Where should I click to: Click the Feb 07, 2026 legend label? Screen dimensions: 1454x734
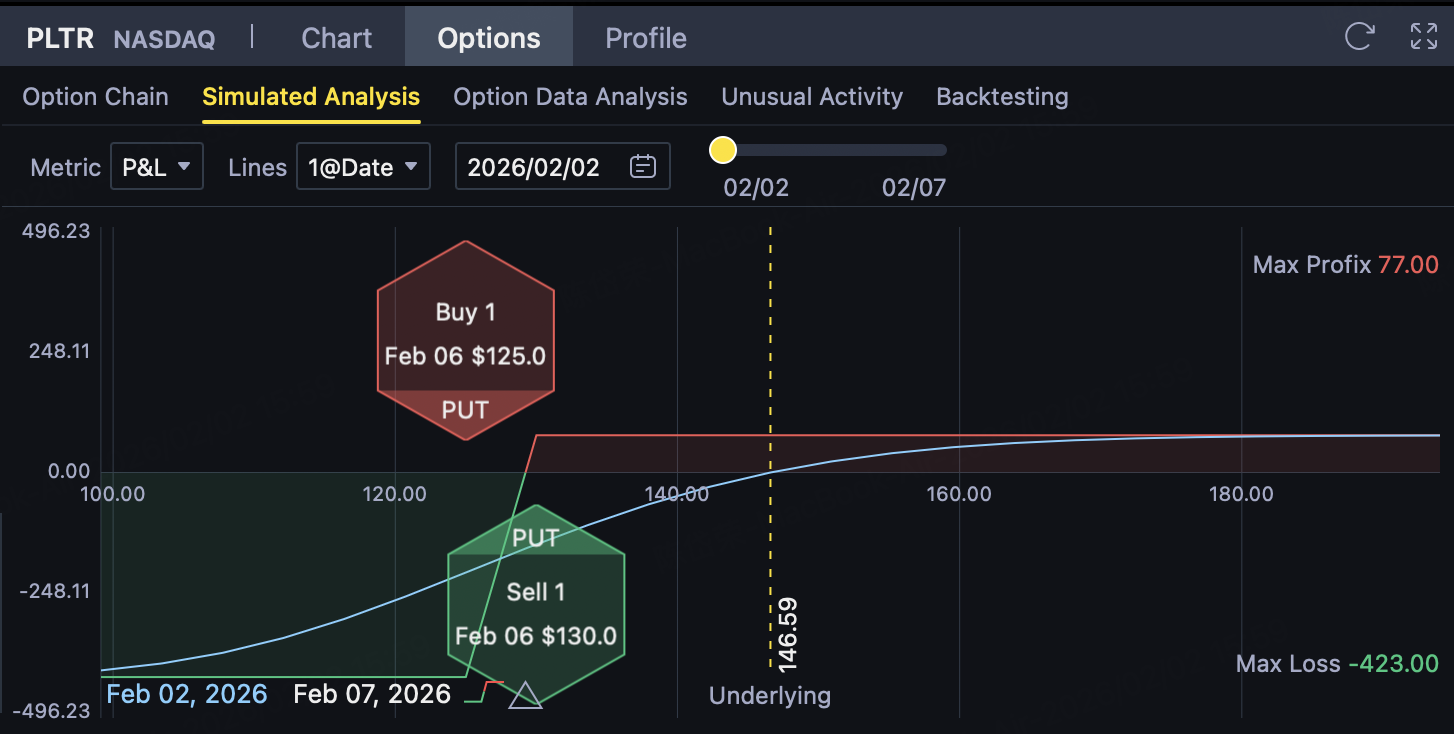(x=372, y=694)
